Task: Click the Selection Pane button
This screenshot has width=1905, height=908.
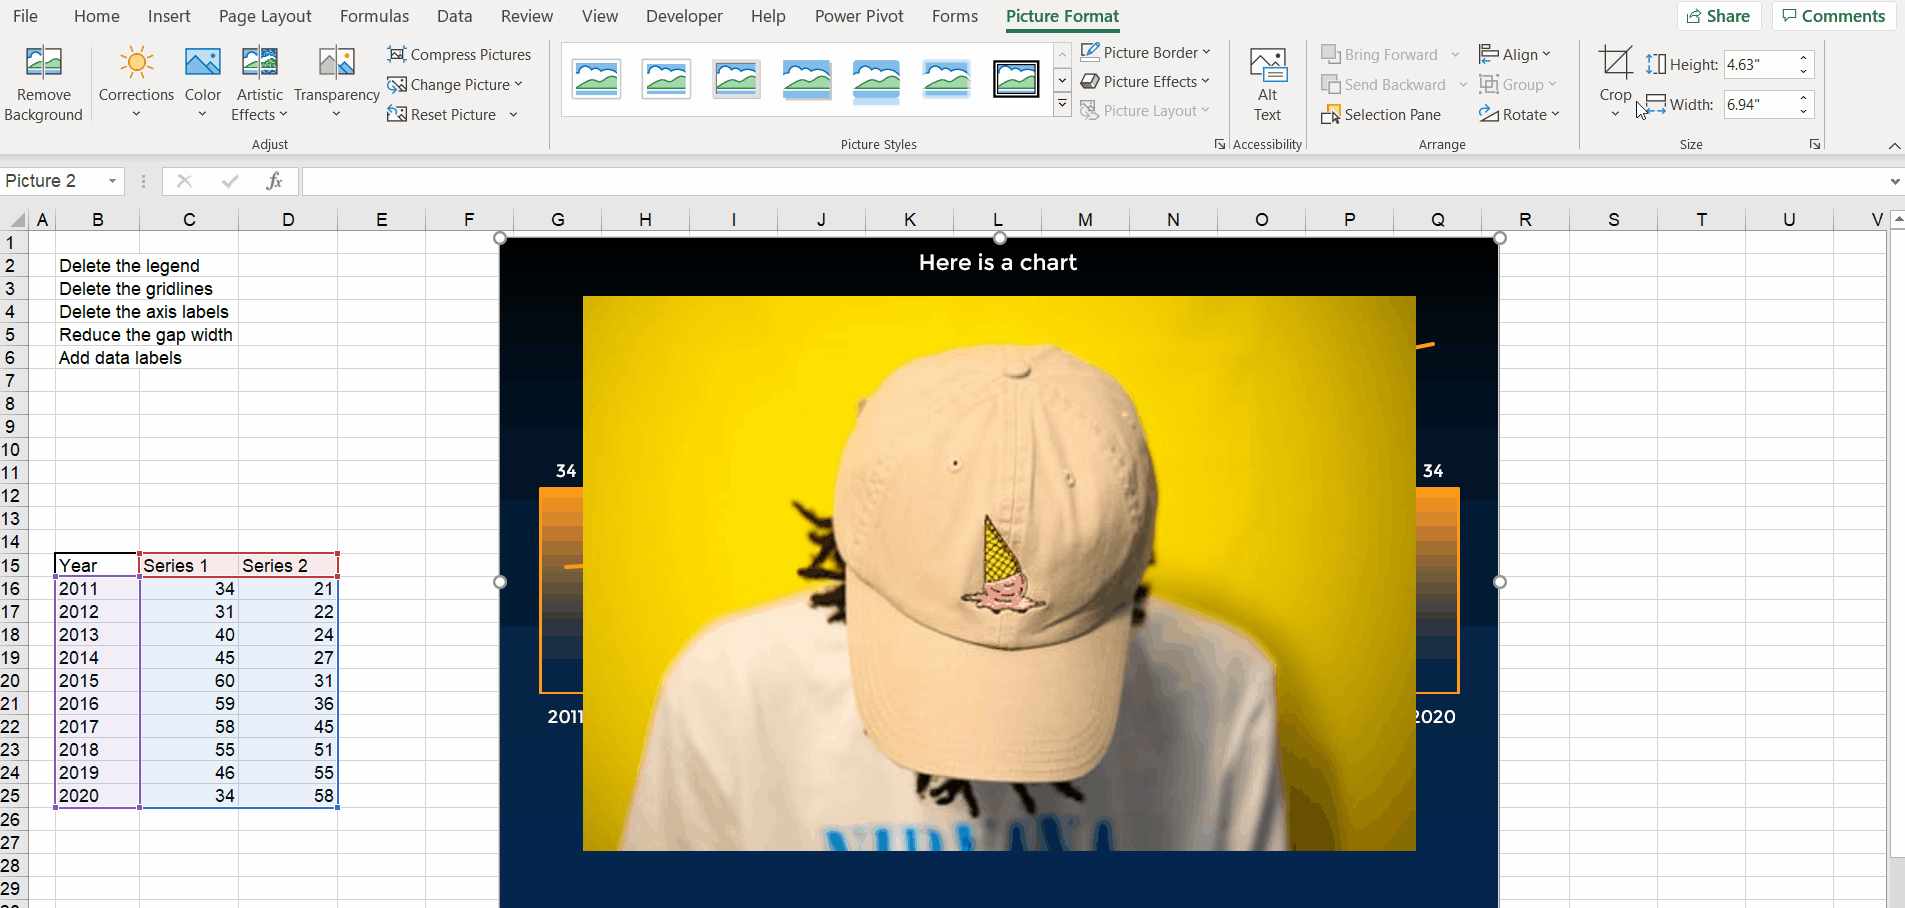Action: (1382, 114)
